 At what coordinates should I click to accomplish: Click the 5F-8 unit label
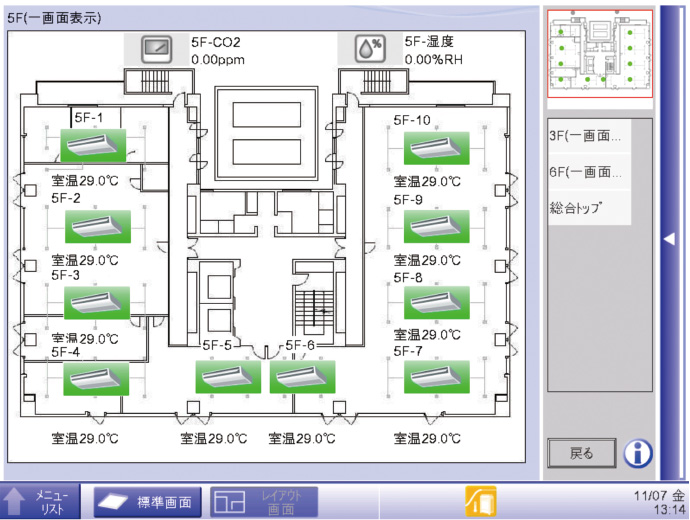pos(408,278)
